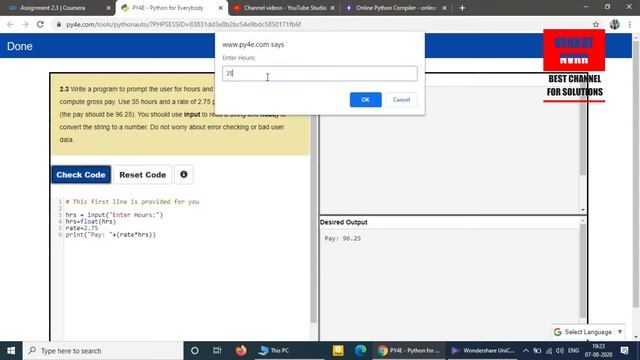This screenshot has height=360, width=640.
Task: Open the taskbar clock and date
Action: (598, 351)
